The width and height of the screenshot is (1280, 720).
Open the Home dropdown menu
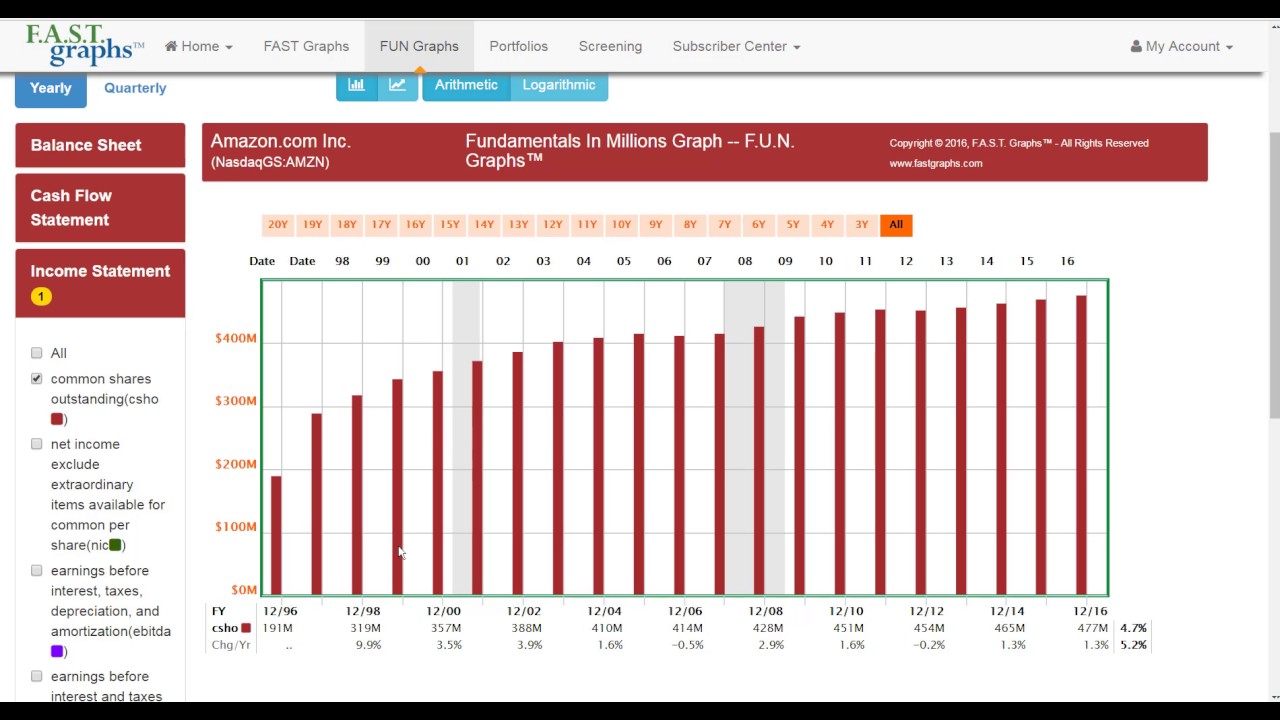tap(199, 46)
